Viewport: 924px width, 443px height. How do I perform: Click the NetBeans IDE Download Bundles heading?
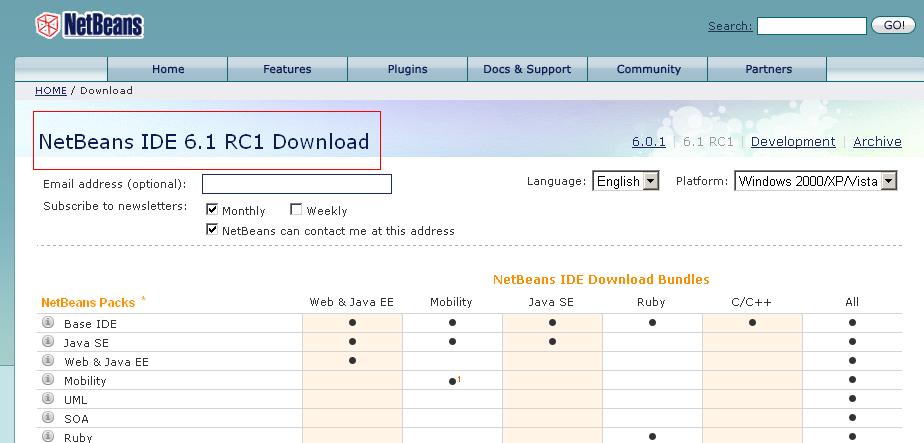tap(601, 279)
